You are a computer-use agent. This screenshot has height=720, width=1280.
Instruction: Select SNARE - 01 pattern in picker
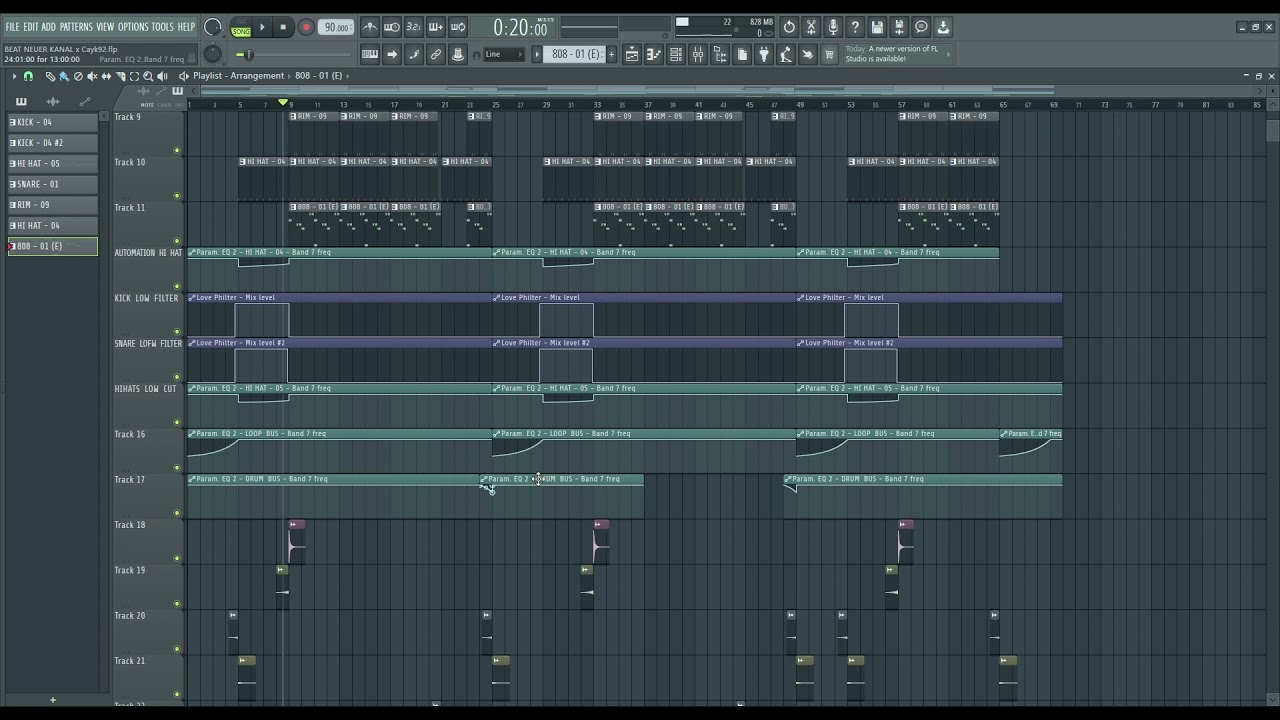click(53, 184)
